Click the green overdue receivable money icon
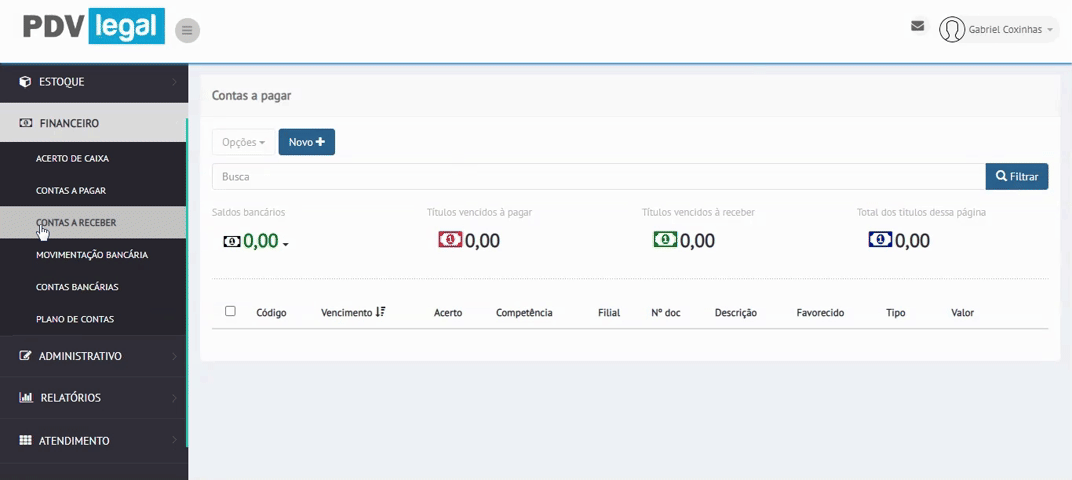This screenshot has width=1072, height=480. click(x=665, y=240)
